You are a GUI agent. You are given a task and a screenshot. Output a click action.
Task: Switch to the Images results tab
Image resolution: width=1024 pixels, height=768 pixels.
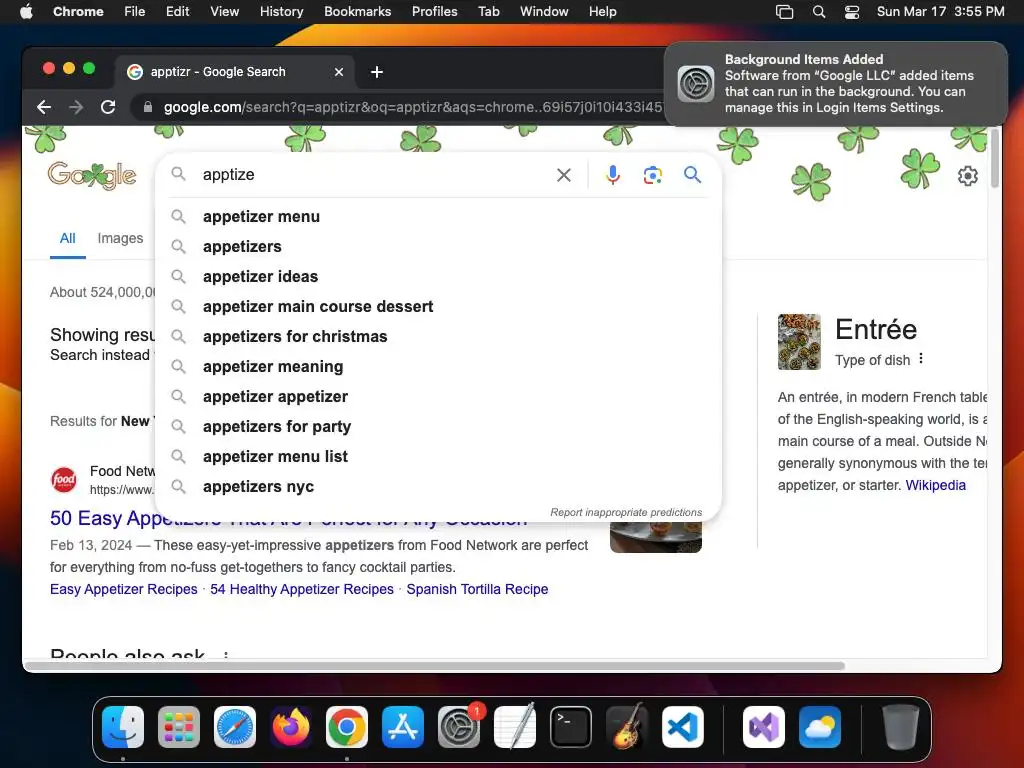(120, 238)
